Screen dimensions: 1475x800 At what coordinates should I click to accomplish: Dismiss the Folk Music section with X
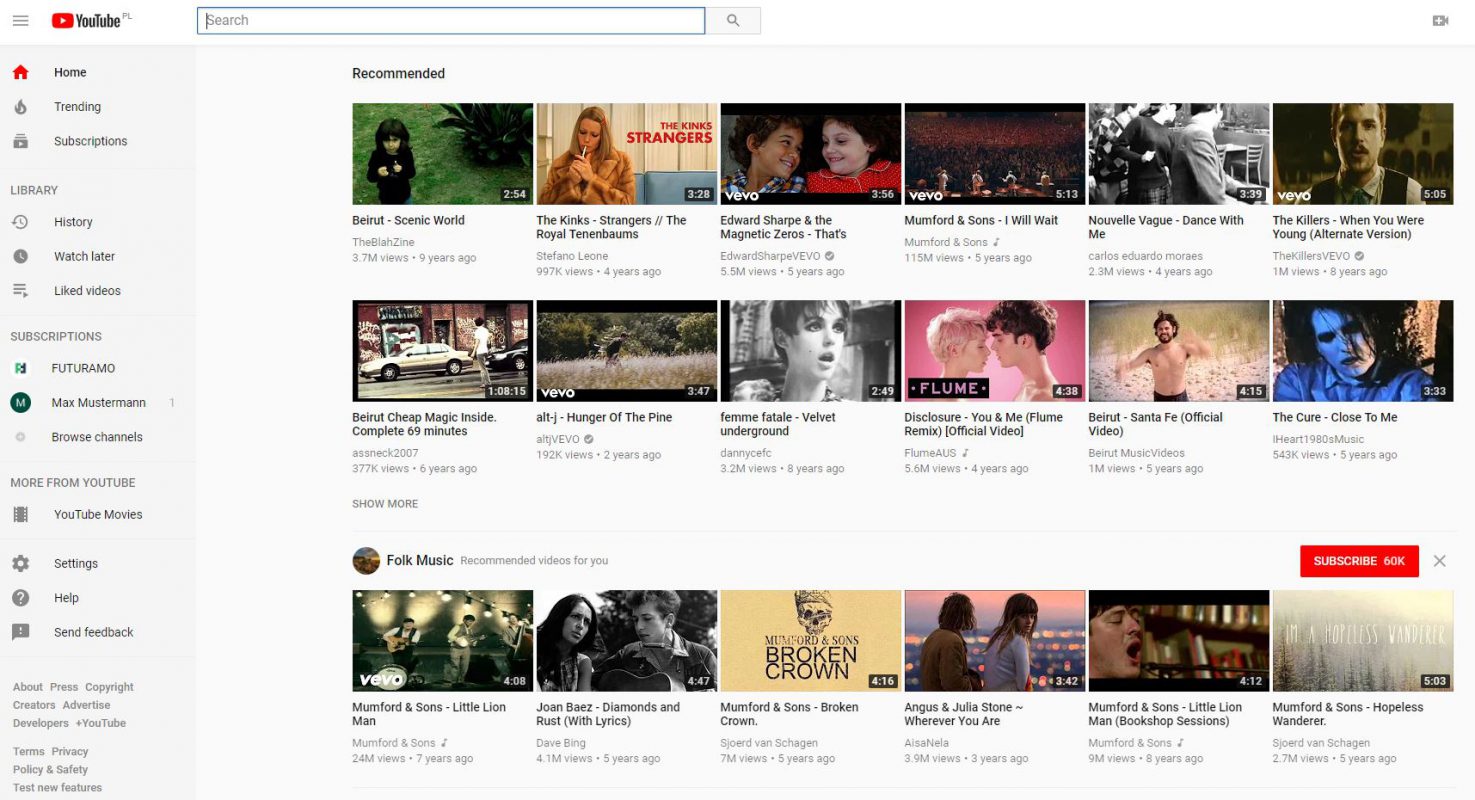pyautogui.click(x=1439, y=561)
